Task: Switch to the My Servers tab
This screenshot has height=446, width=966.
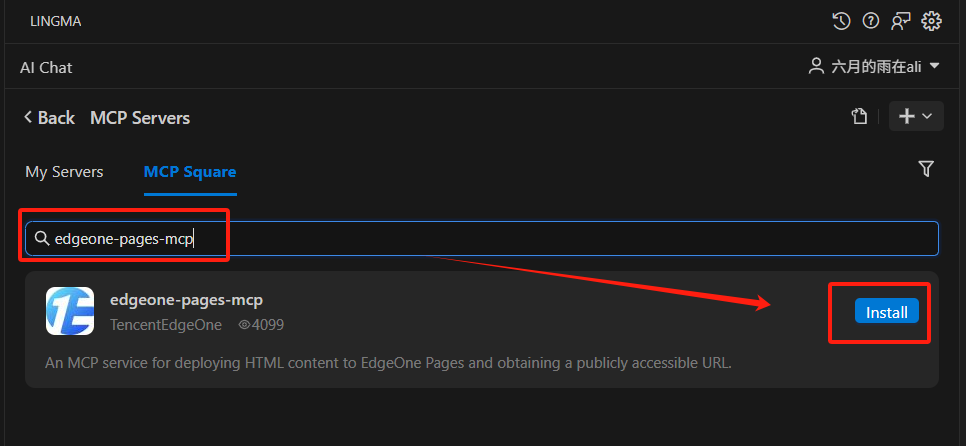Action: (64, 172)
